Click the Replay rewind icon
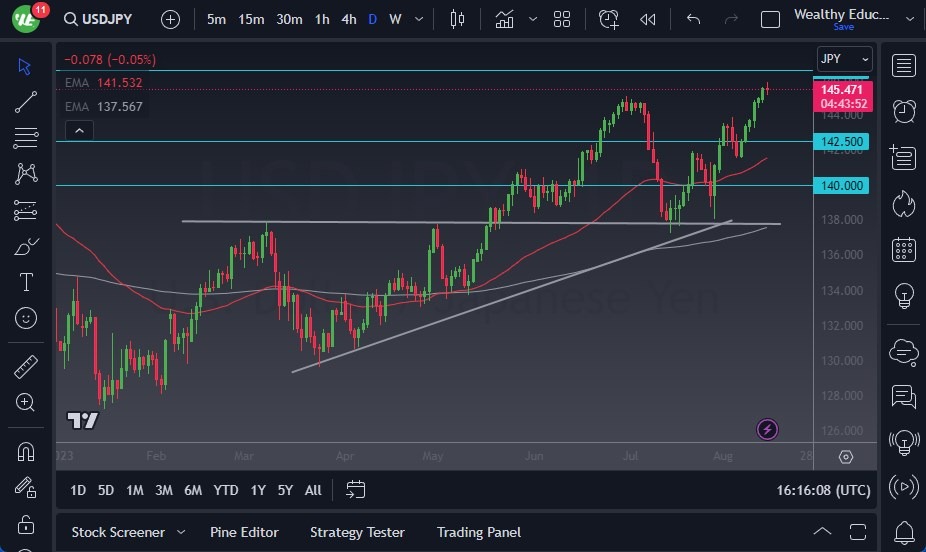This screenshot has width=926, height=552. [x=648, y=19]
